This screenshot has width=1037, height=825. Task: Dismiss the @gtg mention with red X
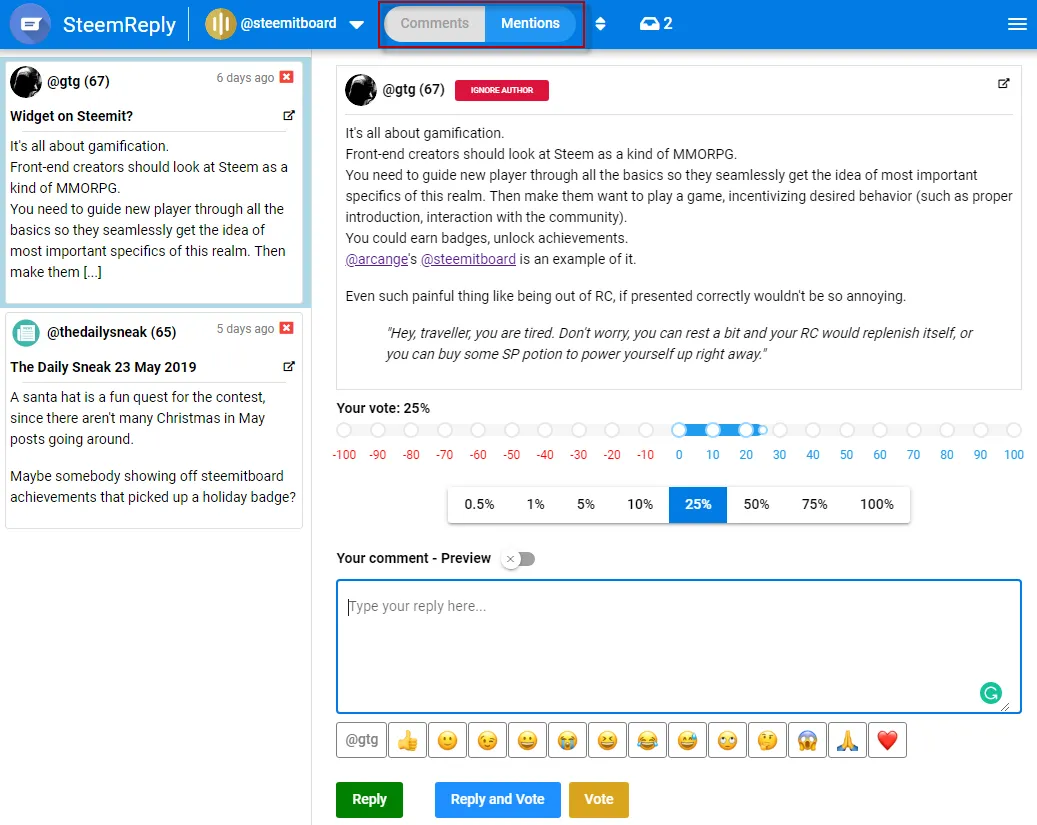point(286,77)
